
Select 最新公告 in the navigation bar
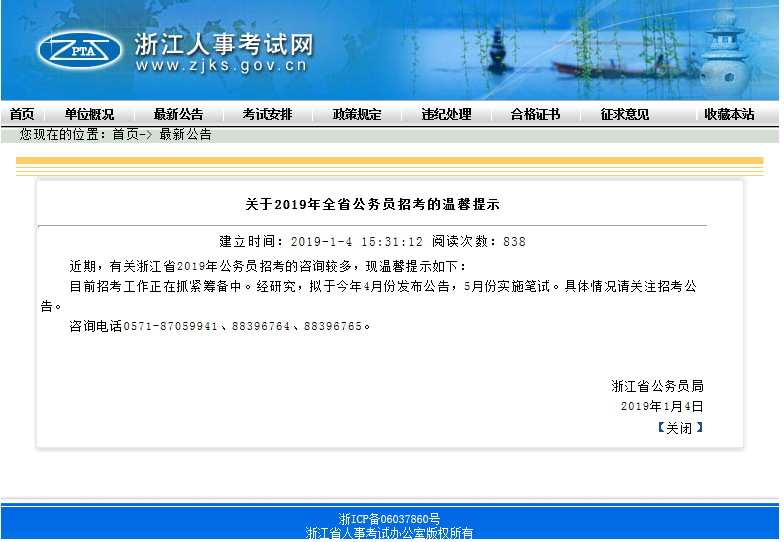[x=178, y=114]
